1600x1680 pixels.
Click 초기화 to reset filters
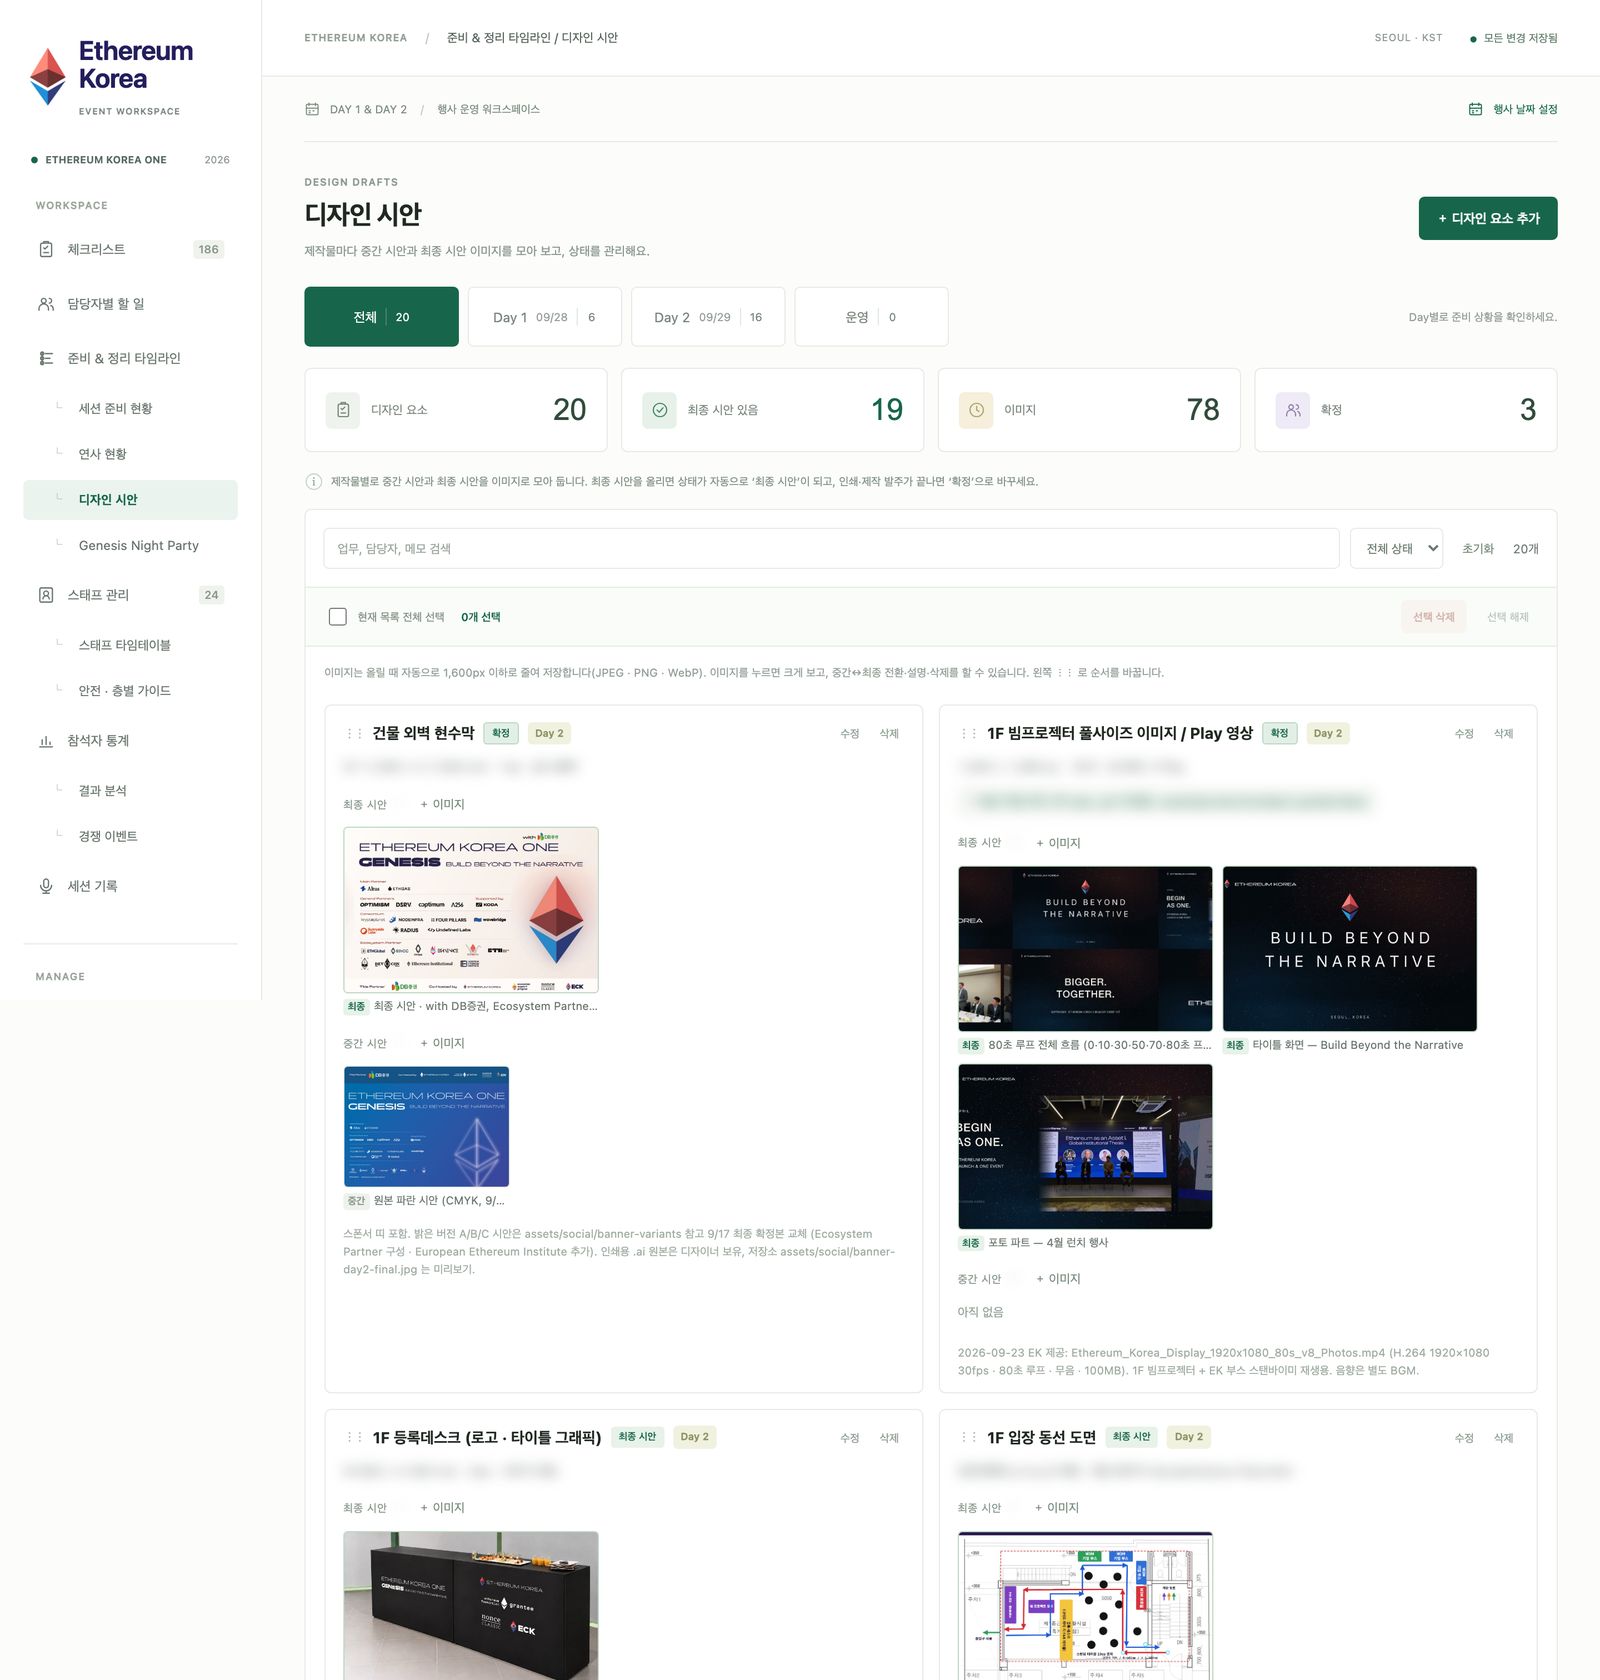1477,549
